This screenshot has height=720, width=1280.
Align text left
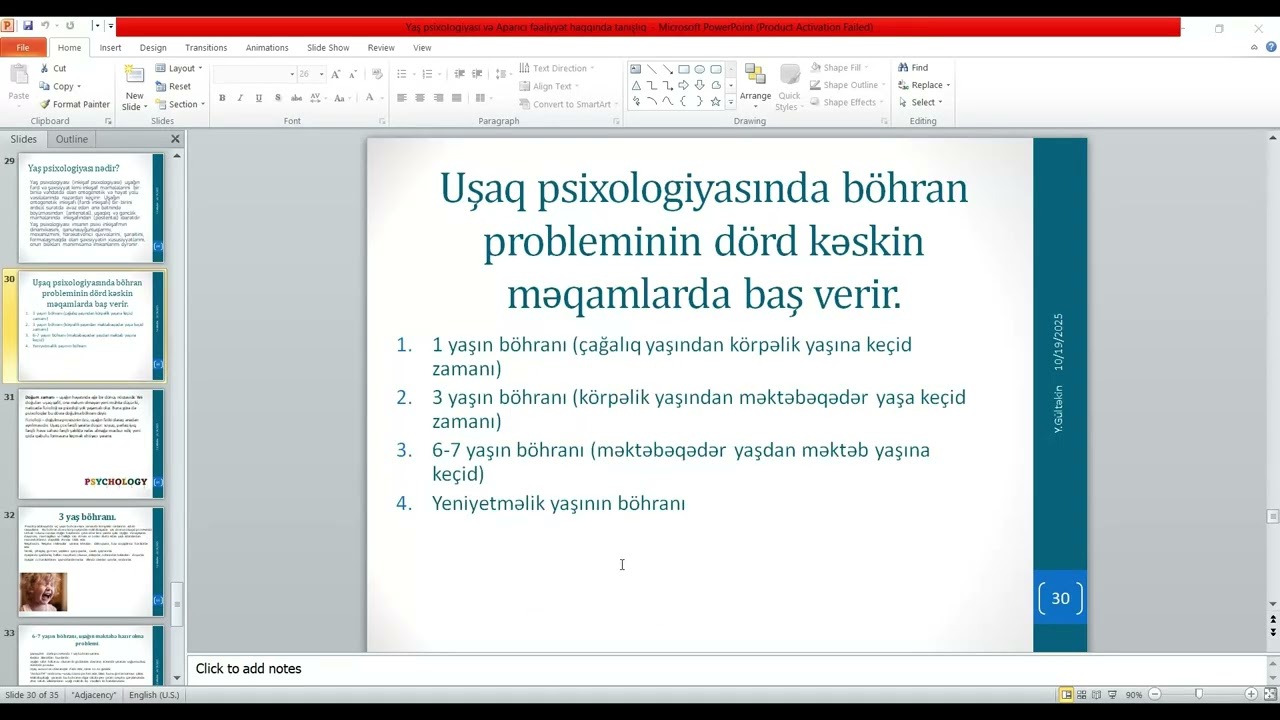point(401,98)
